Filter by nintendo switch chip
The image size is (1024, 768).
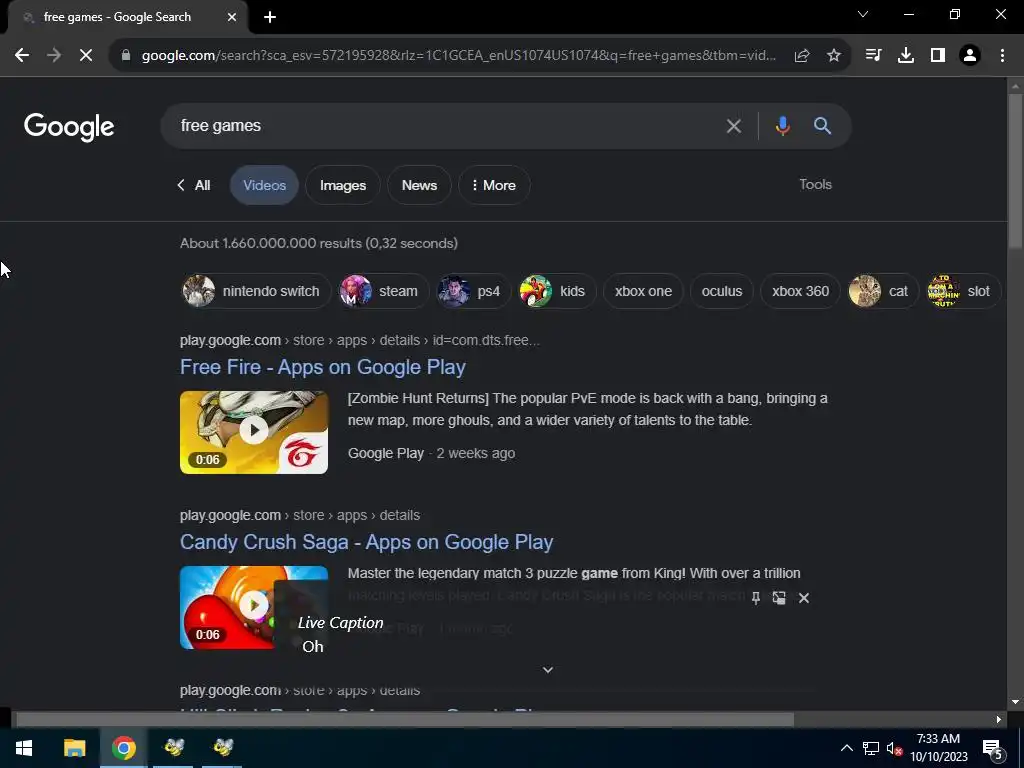click(x=255, y=291)
